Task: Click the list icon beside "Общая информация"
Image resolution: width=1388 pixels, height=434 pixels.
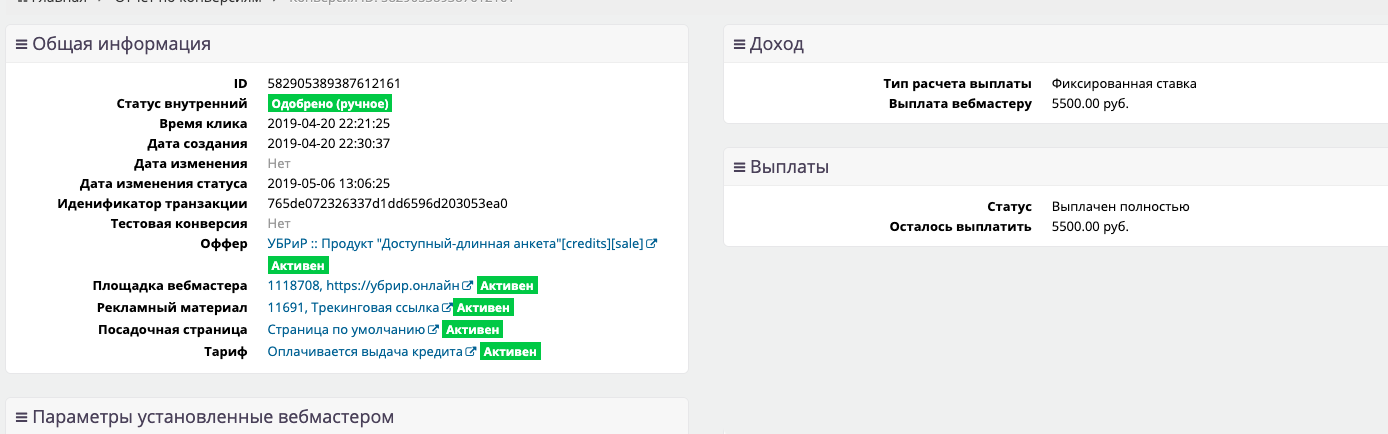Action: pos(22,44)
